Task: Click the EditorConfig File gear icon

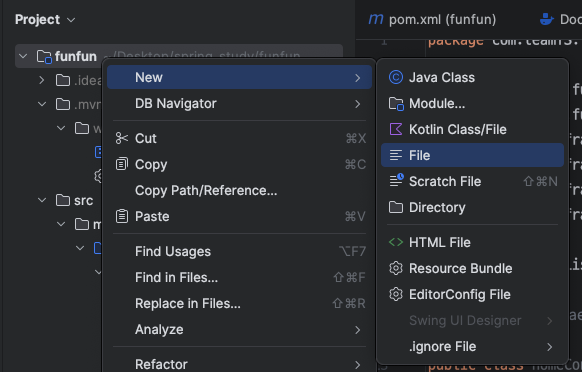Action: pyautogui.click(x=396, y=294)
